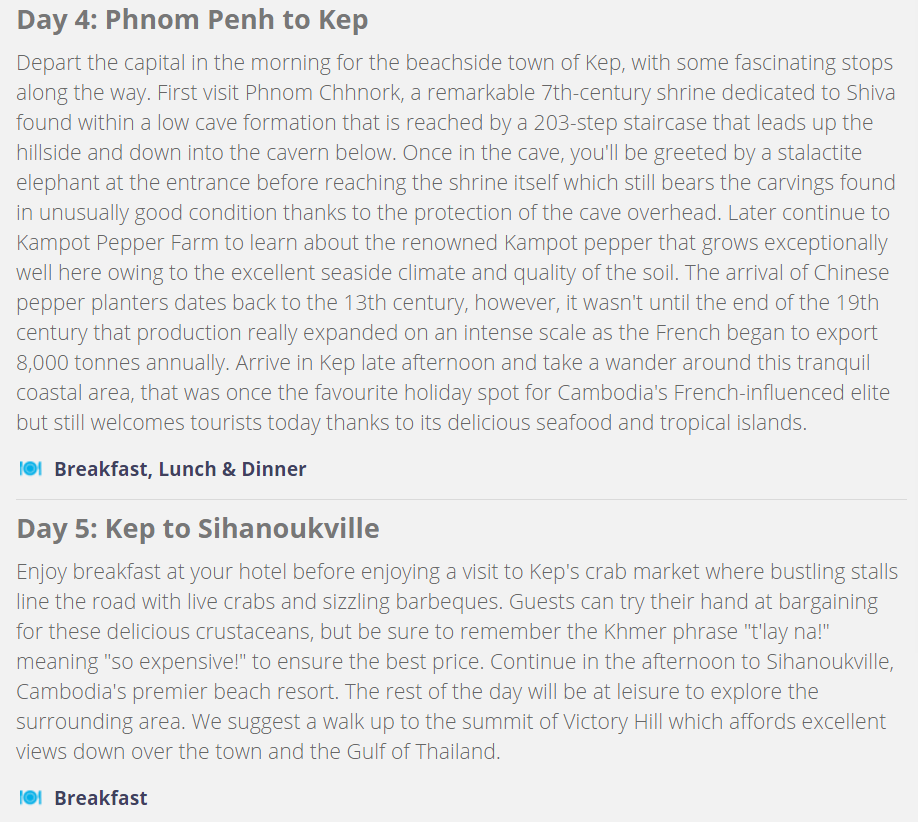Click the words Victory Hill in Day 5
The image size is (918, 822).
tap(612, 722)
